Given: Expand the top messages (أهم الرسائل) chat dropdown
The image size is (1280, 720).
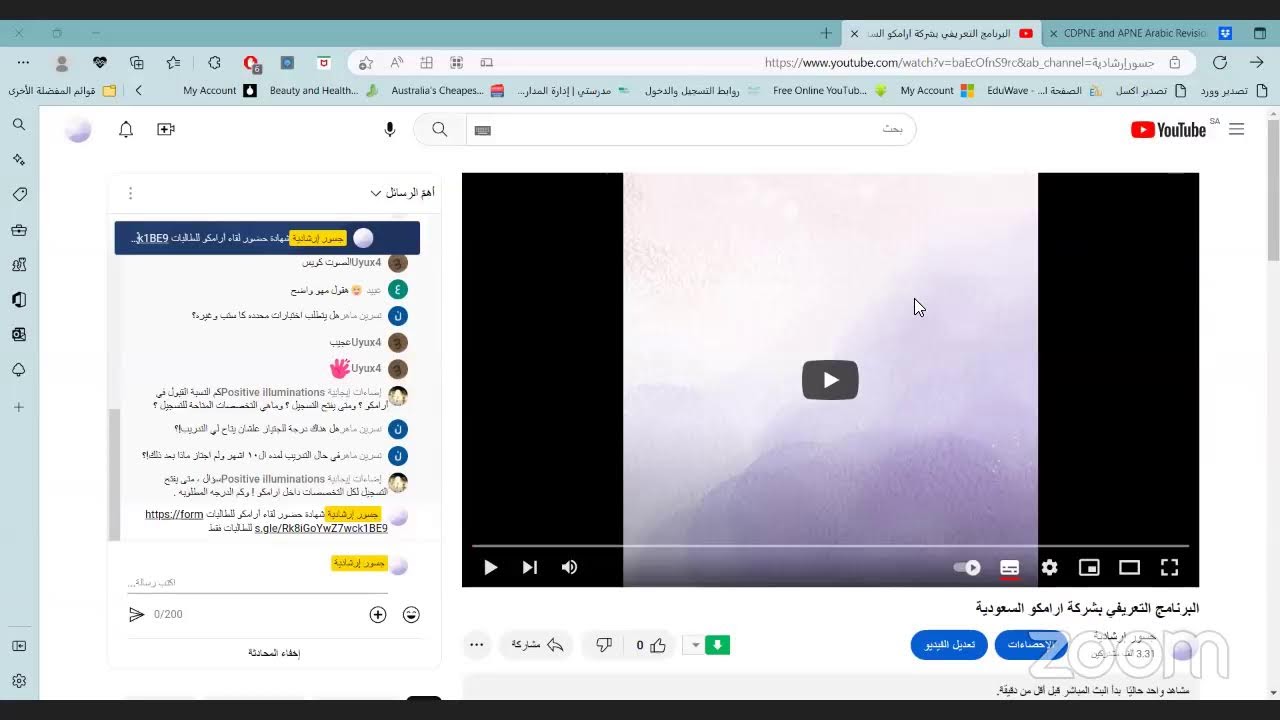Looking at the screenshot, I should [x=402, y=193].
